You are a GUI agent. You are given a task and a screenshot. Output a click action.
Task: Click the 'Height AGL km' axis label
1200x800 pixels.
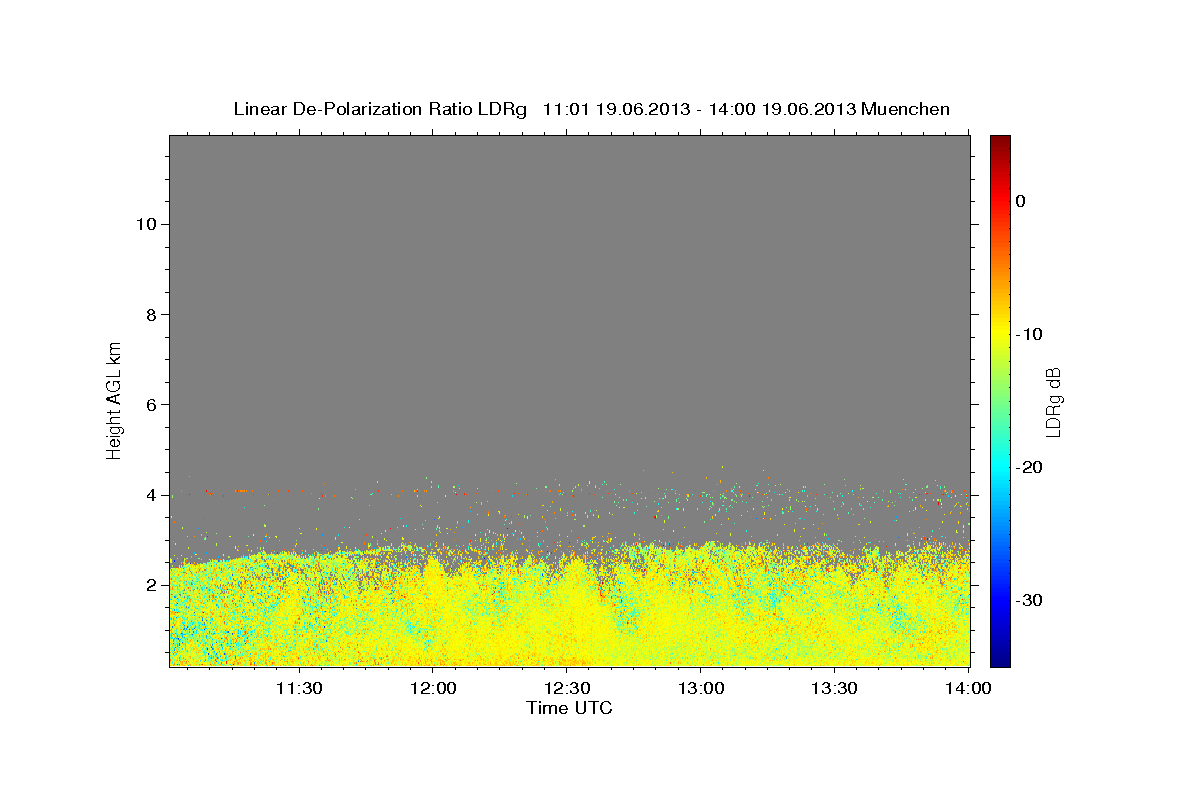tap(114, 399)
